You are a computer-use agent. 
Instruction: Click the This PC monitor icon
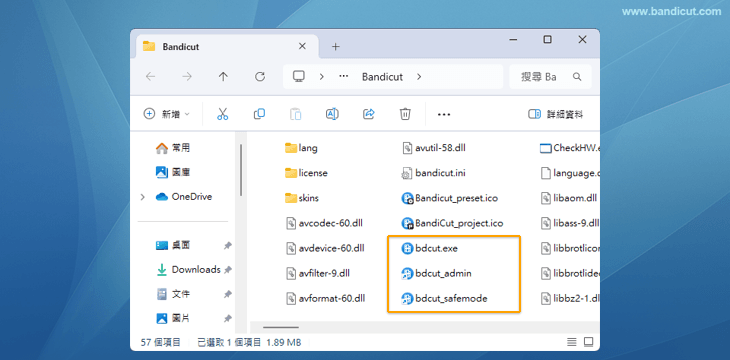298,76
